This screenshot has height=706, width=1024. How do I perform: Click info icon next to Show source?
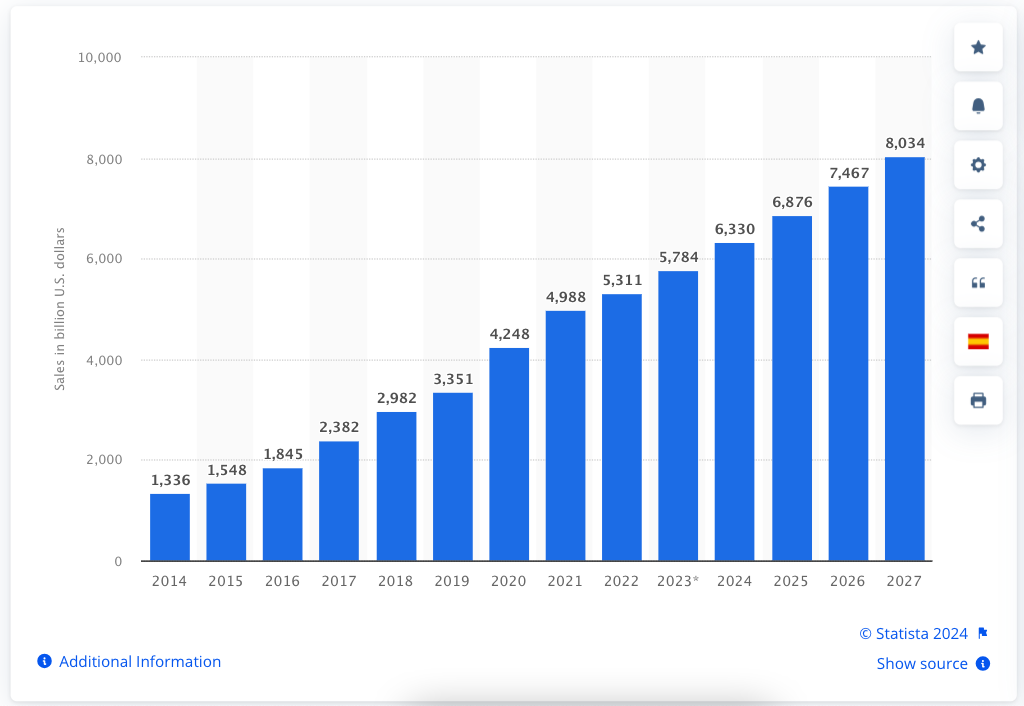[983, 663]
